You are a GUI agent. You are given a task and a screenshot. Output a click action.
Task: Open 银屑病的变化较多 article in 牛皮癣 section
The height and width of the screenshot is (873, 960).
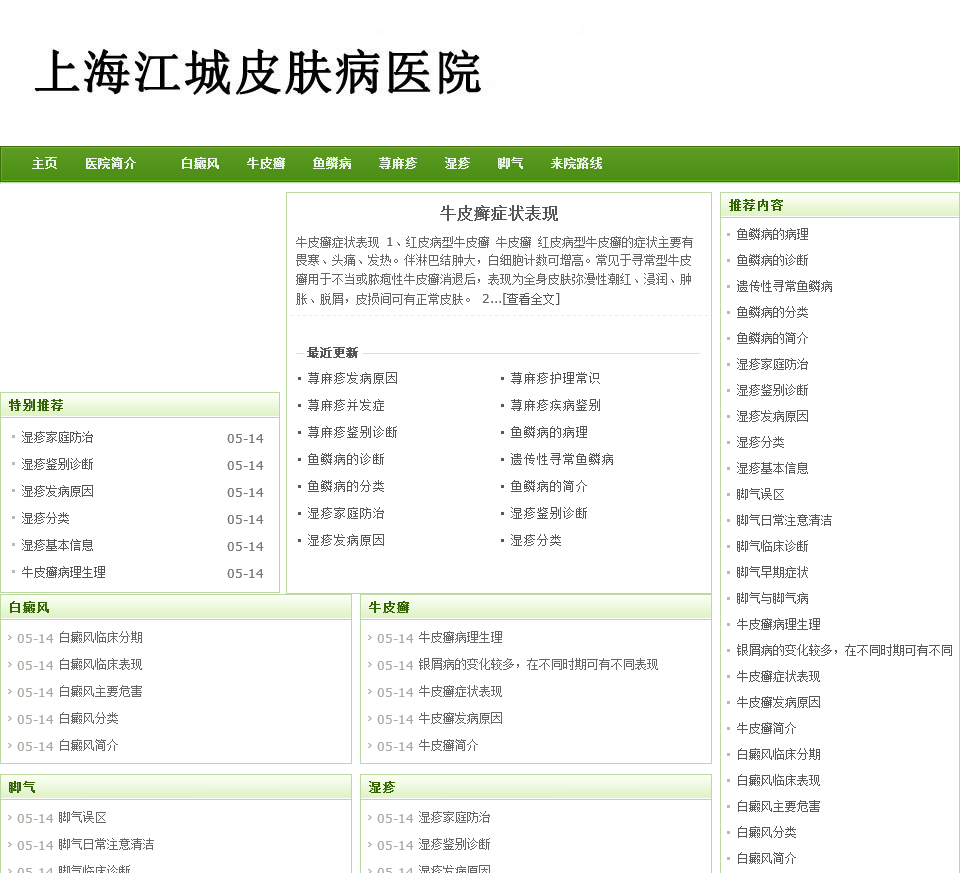click(x=538, y=664)
